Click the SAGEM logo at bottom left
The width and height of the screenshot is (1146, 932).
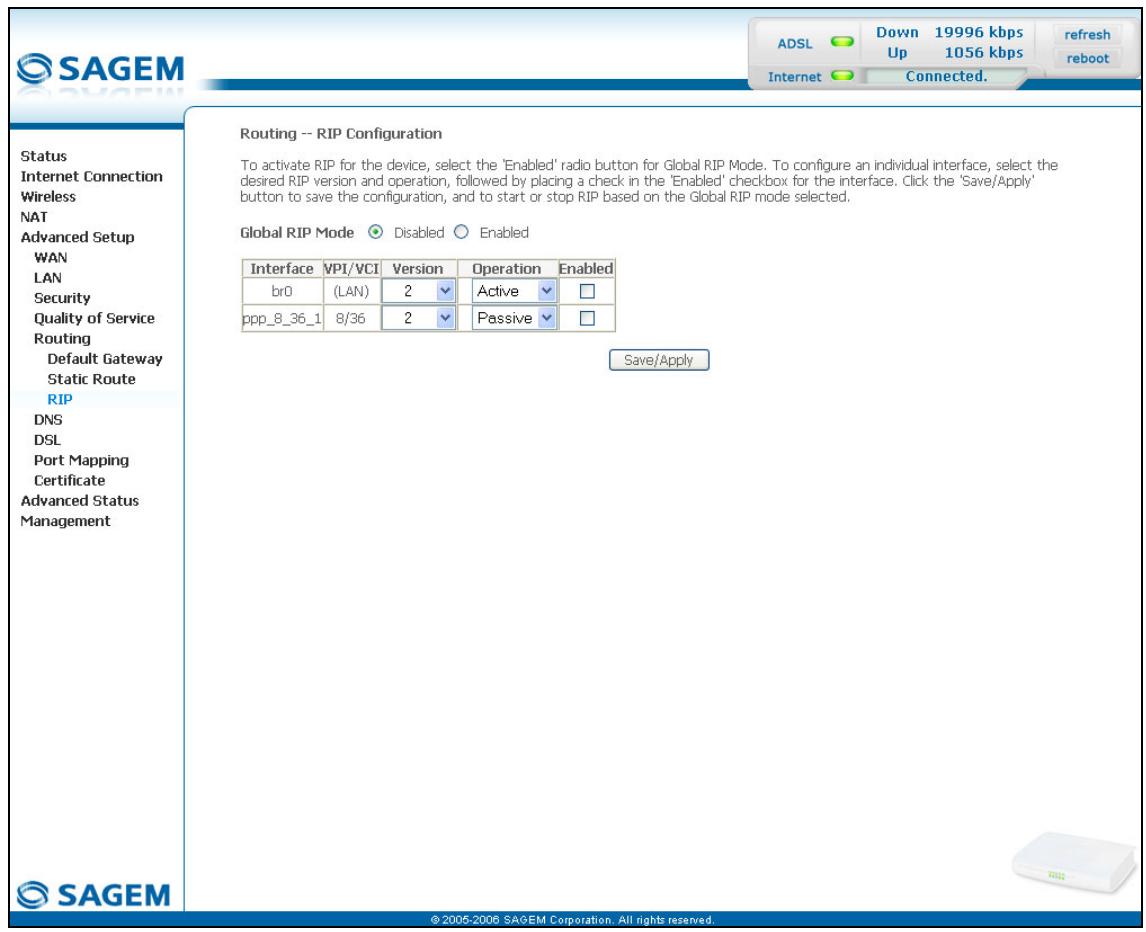(94, 895)
